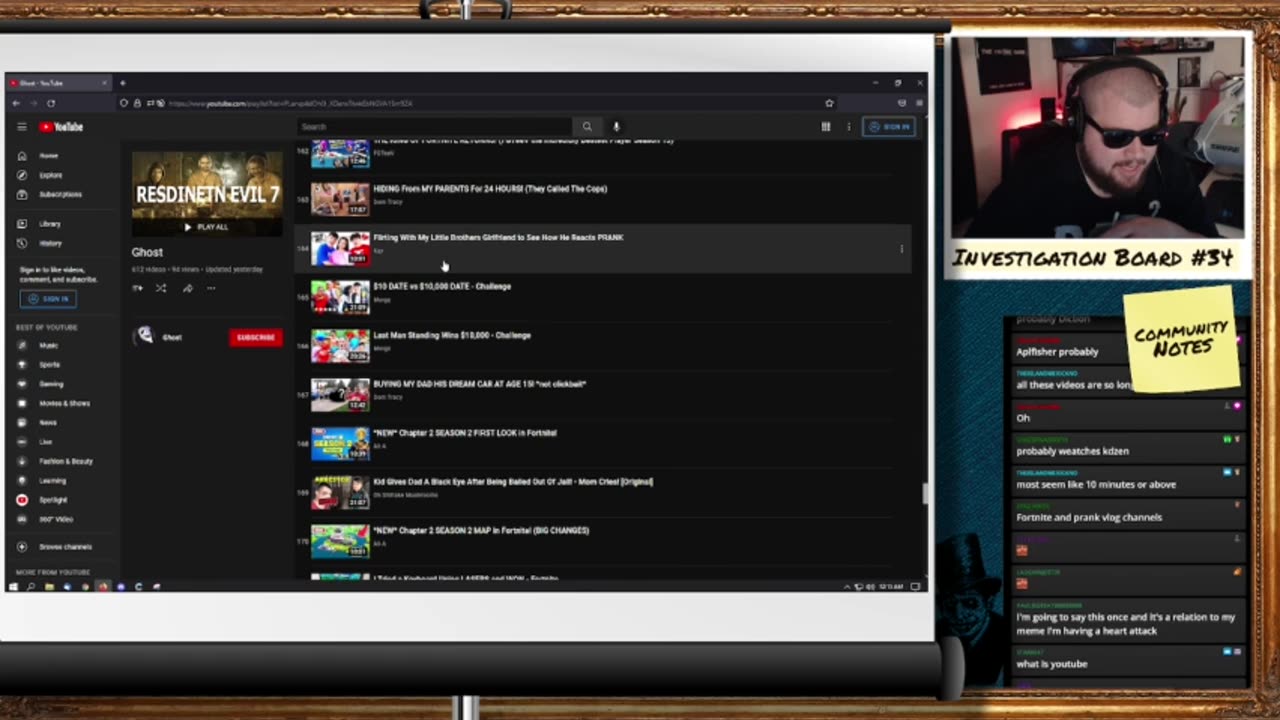This screenshot has width=1280, height=720.
Task: Open HIDING From MY PARENTS video thumbnail
Action: point(340,199)
